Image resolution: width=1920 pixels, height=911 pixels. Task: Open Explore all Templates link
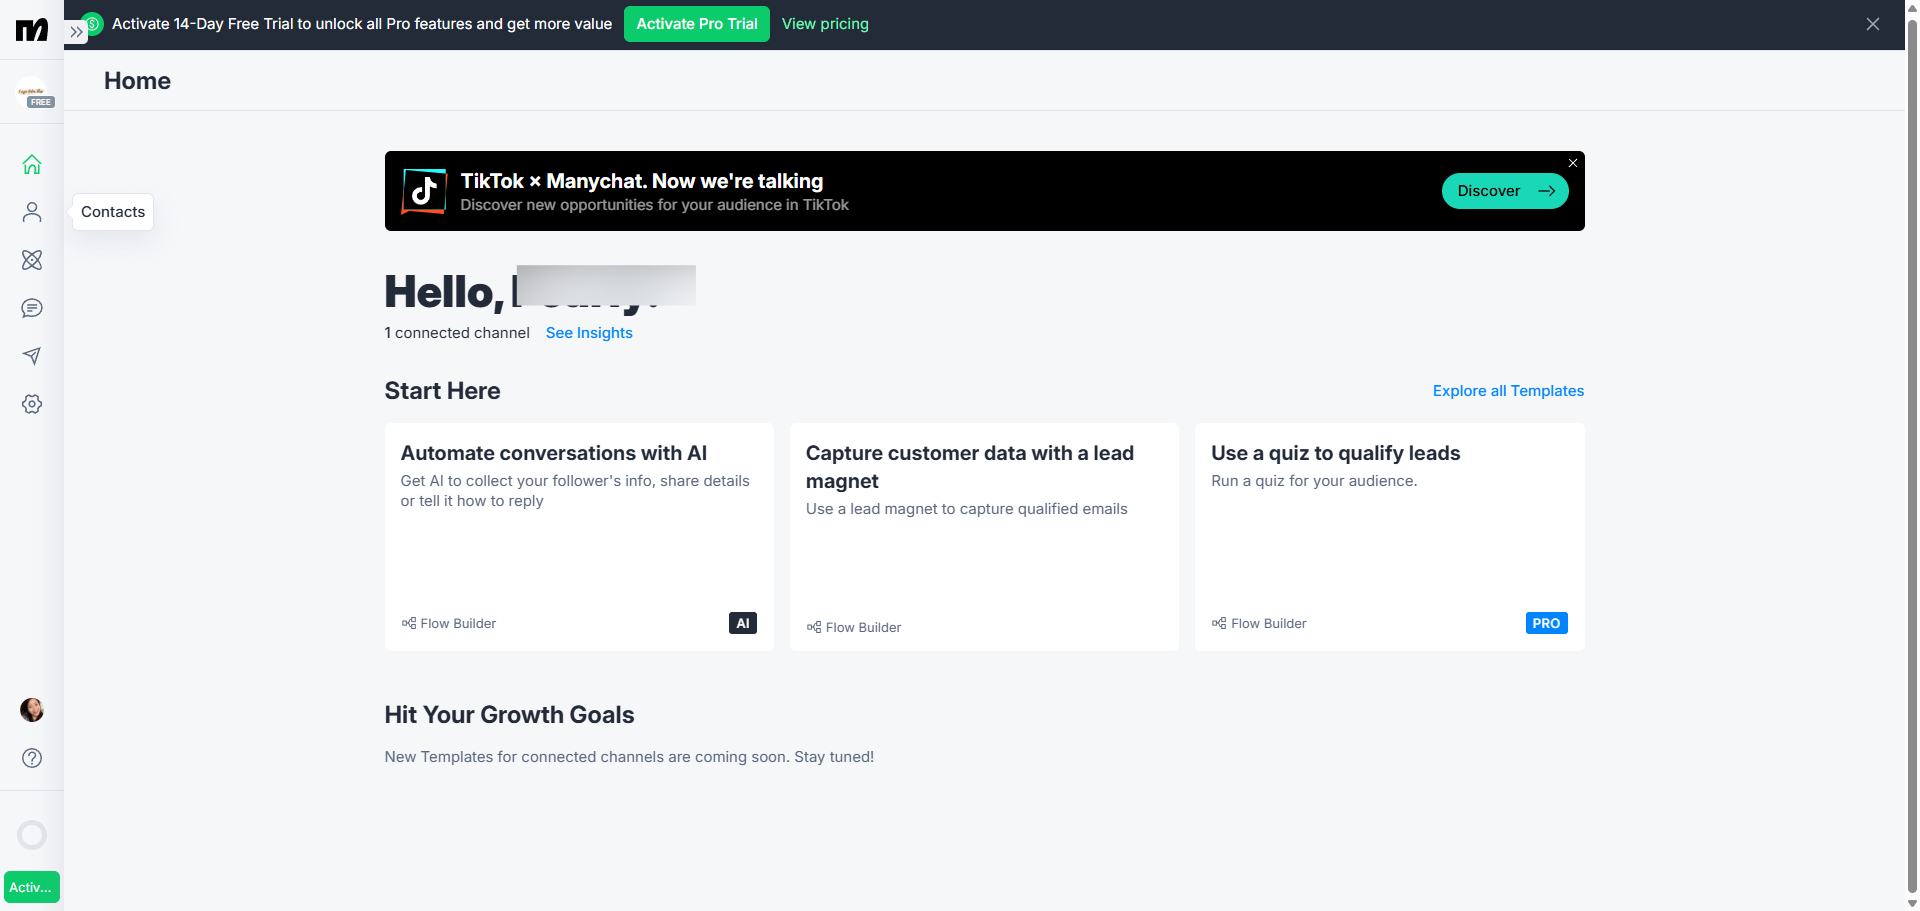click(x=1508, y=391)
